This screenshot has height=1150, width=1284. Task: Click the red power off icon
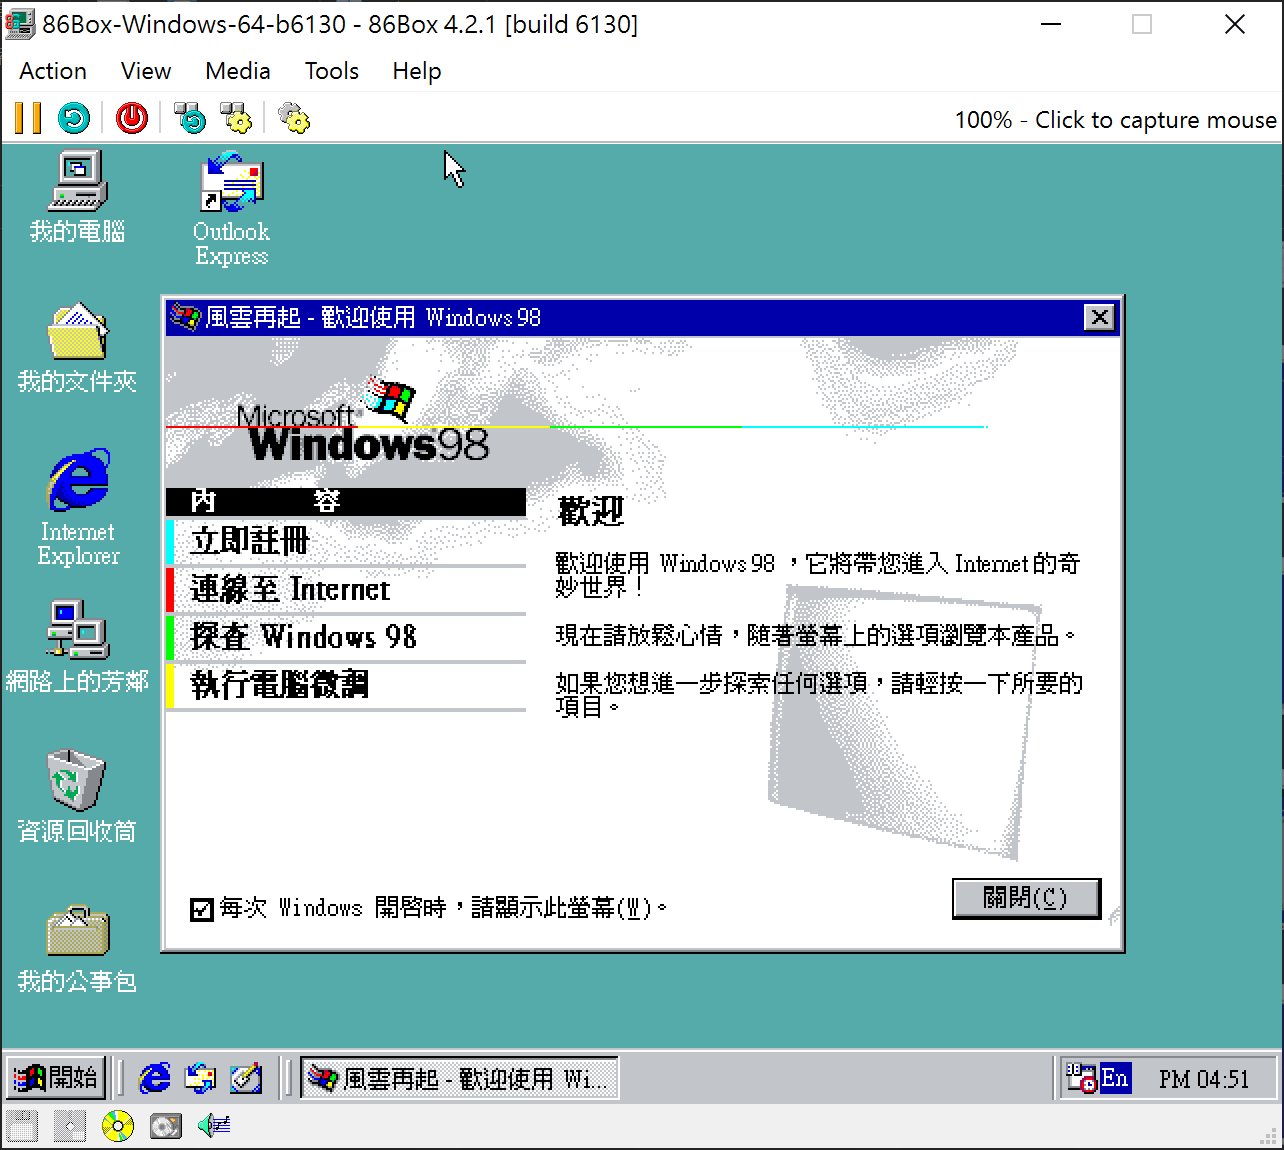(132, 118)
